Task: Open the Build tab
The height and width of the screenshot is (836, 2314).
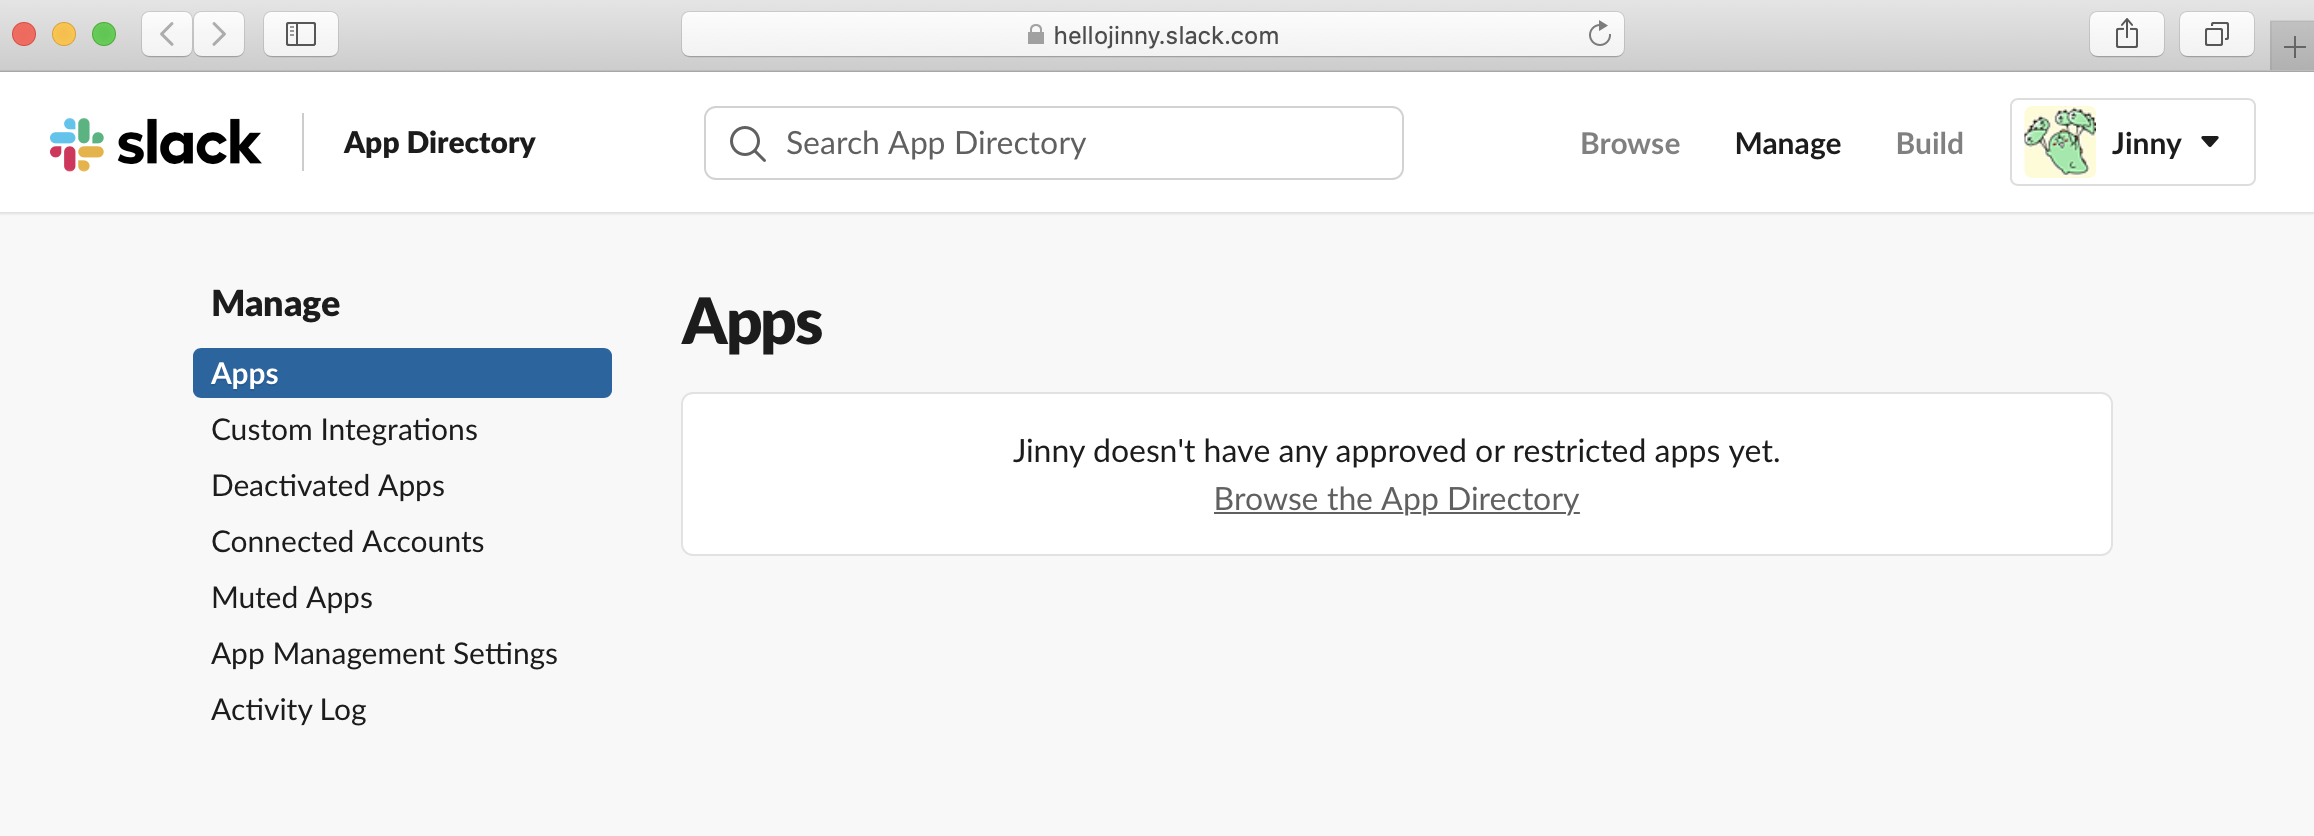Action: click(1930, 143)
